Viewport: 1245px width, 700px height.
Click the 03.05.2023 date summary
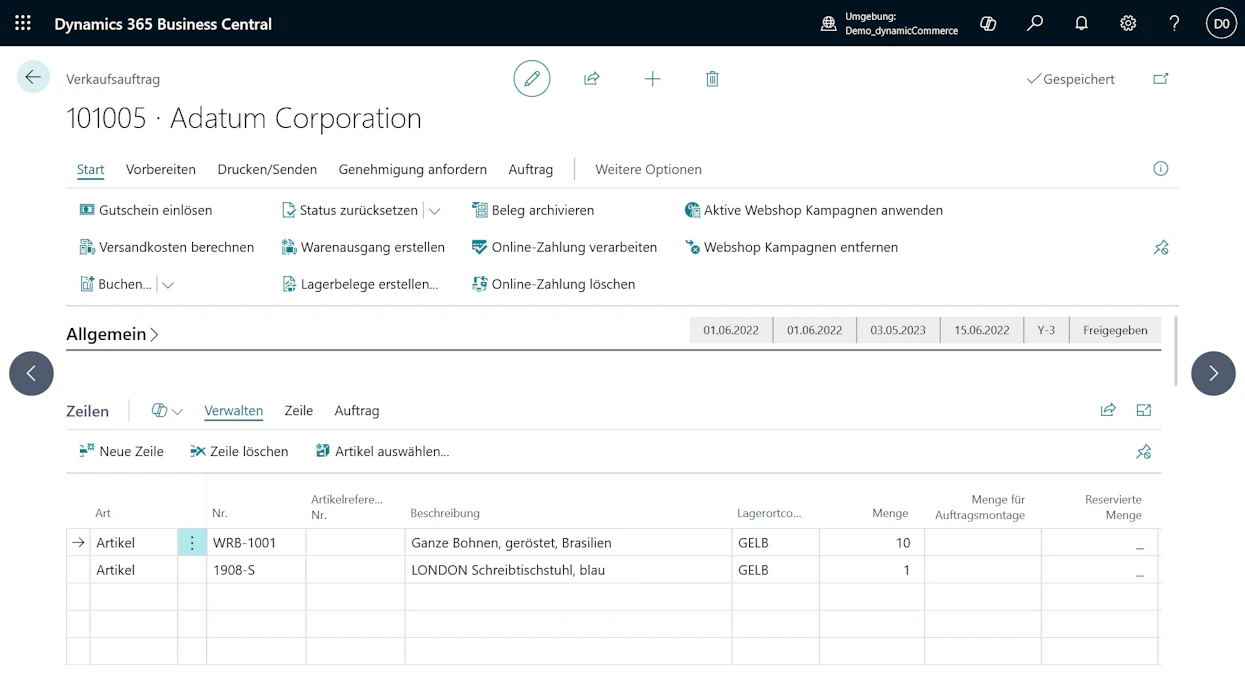[898, 330]
